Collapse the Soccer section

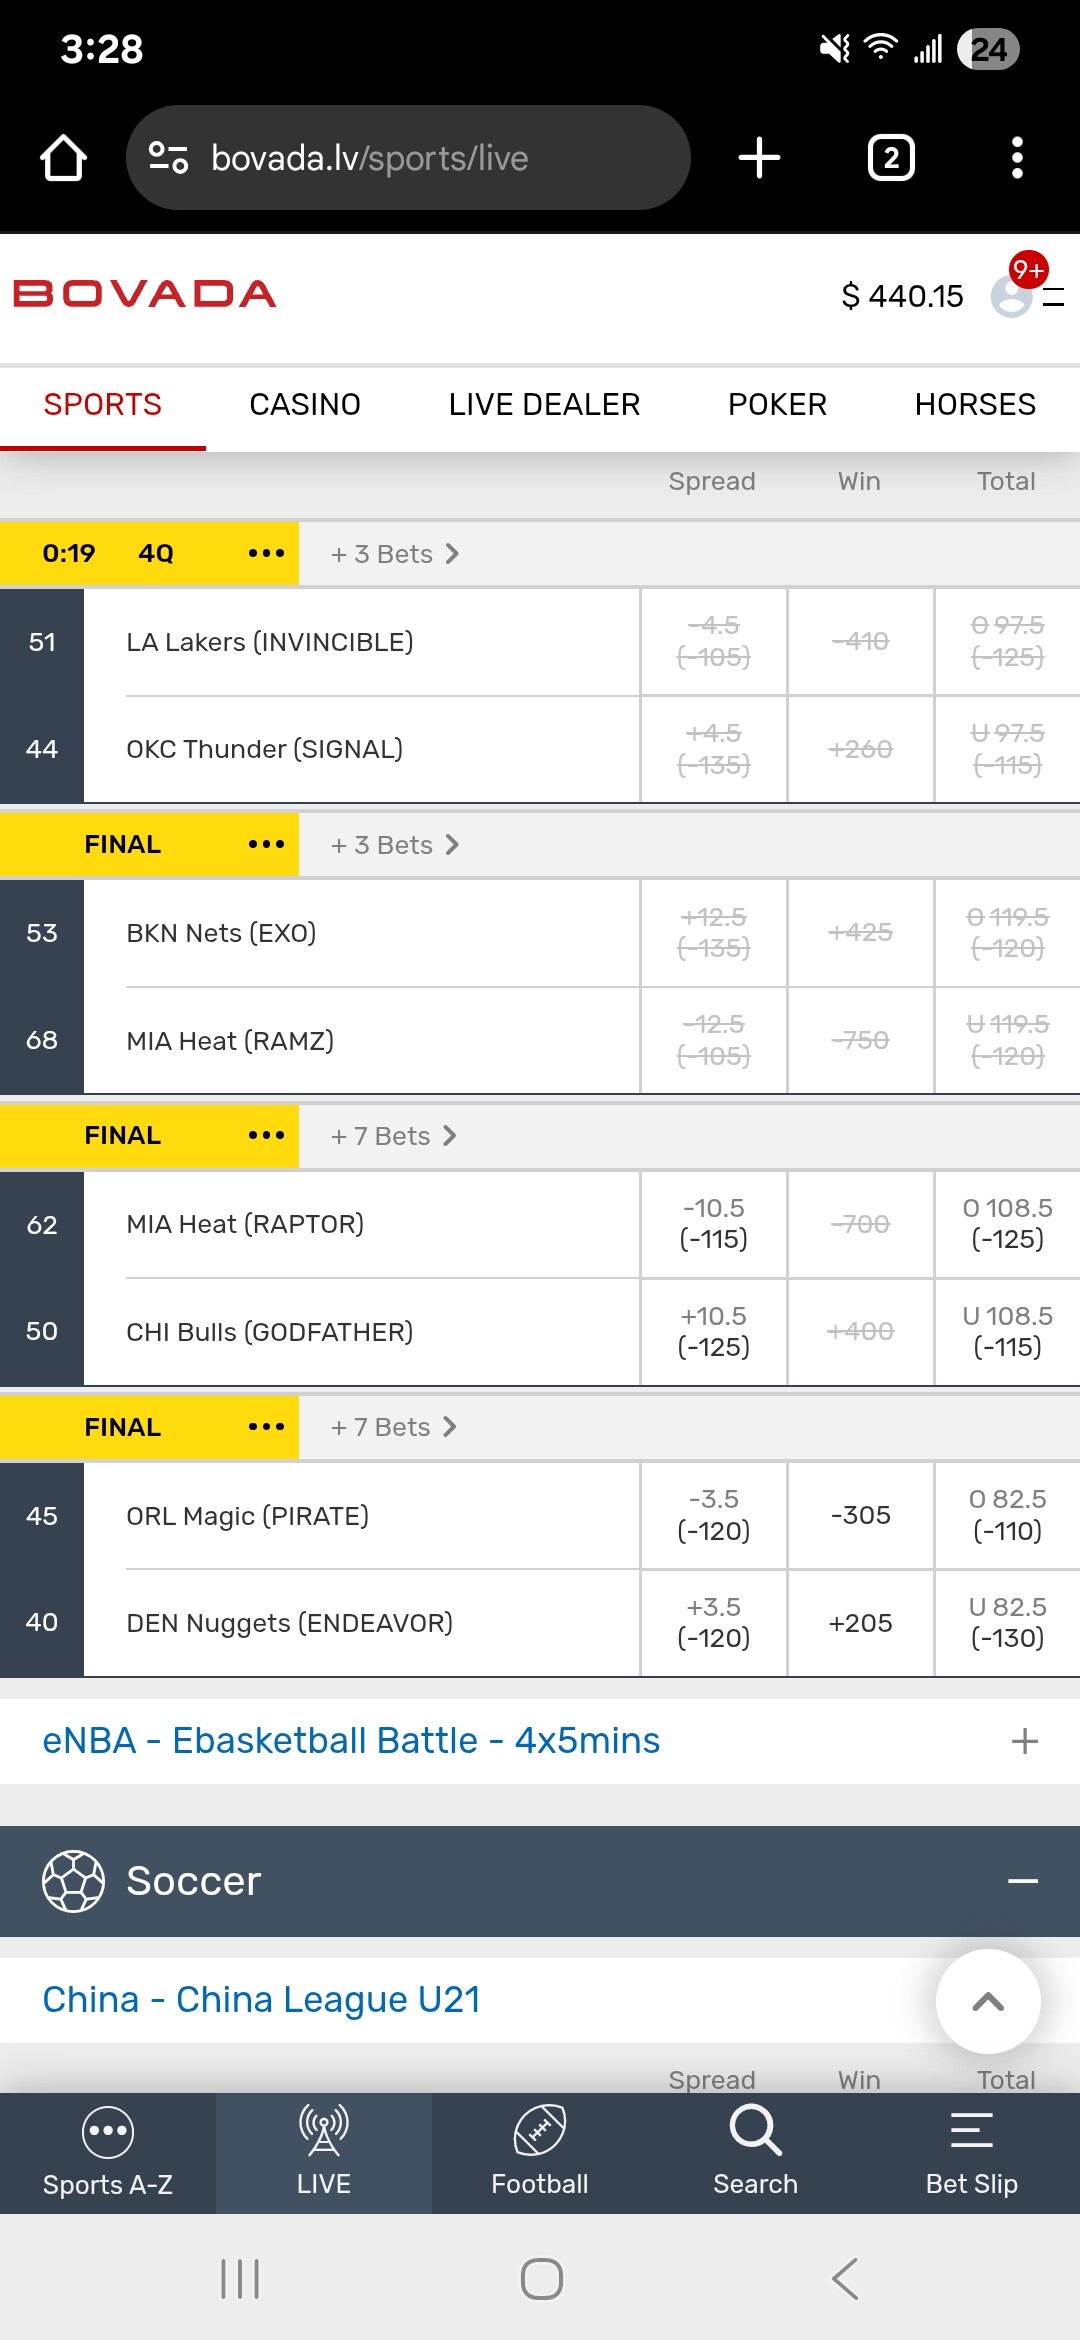(1022, 1881)
